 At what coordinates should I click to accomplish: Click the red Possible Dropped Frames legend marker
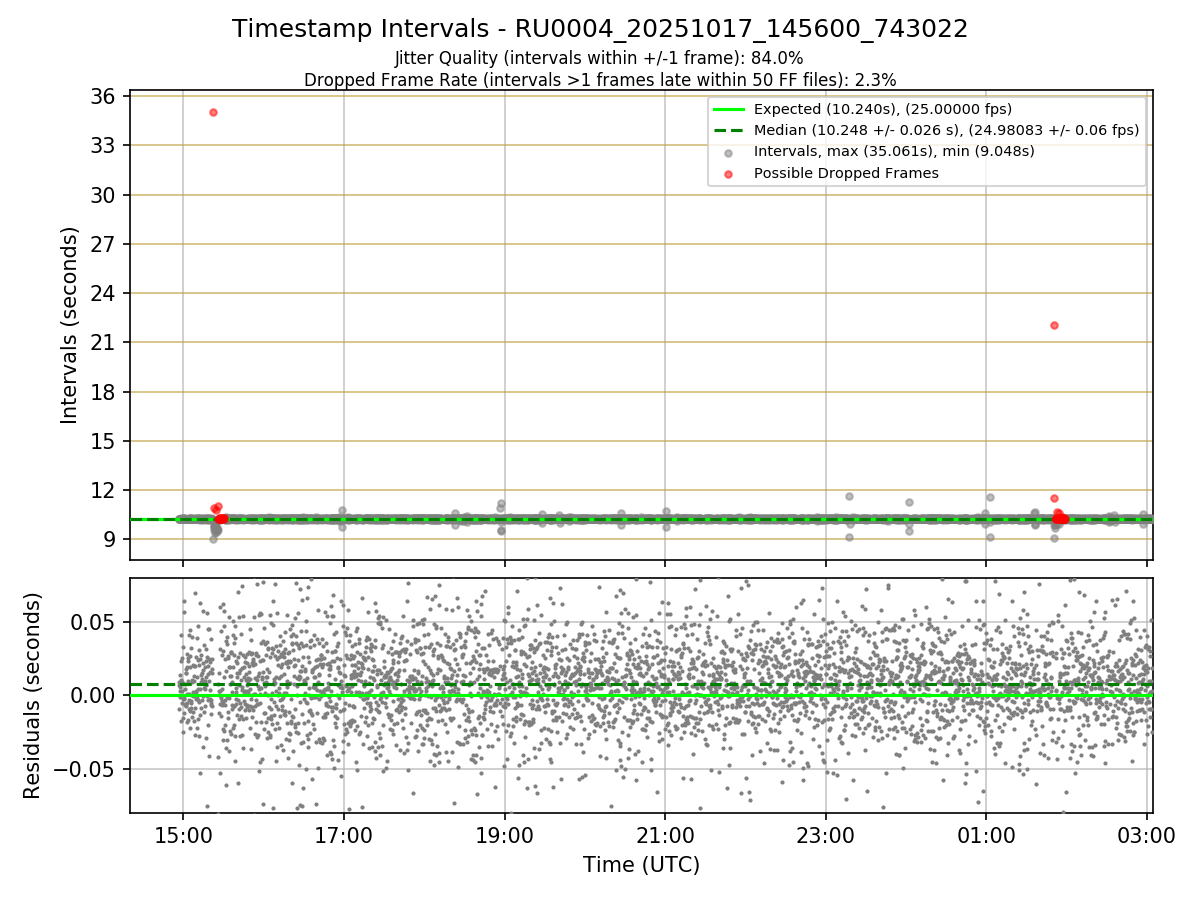tap(728, 173)
